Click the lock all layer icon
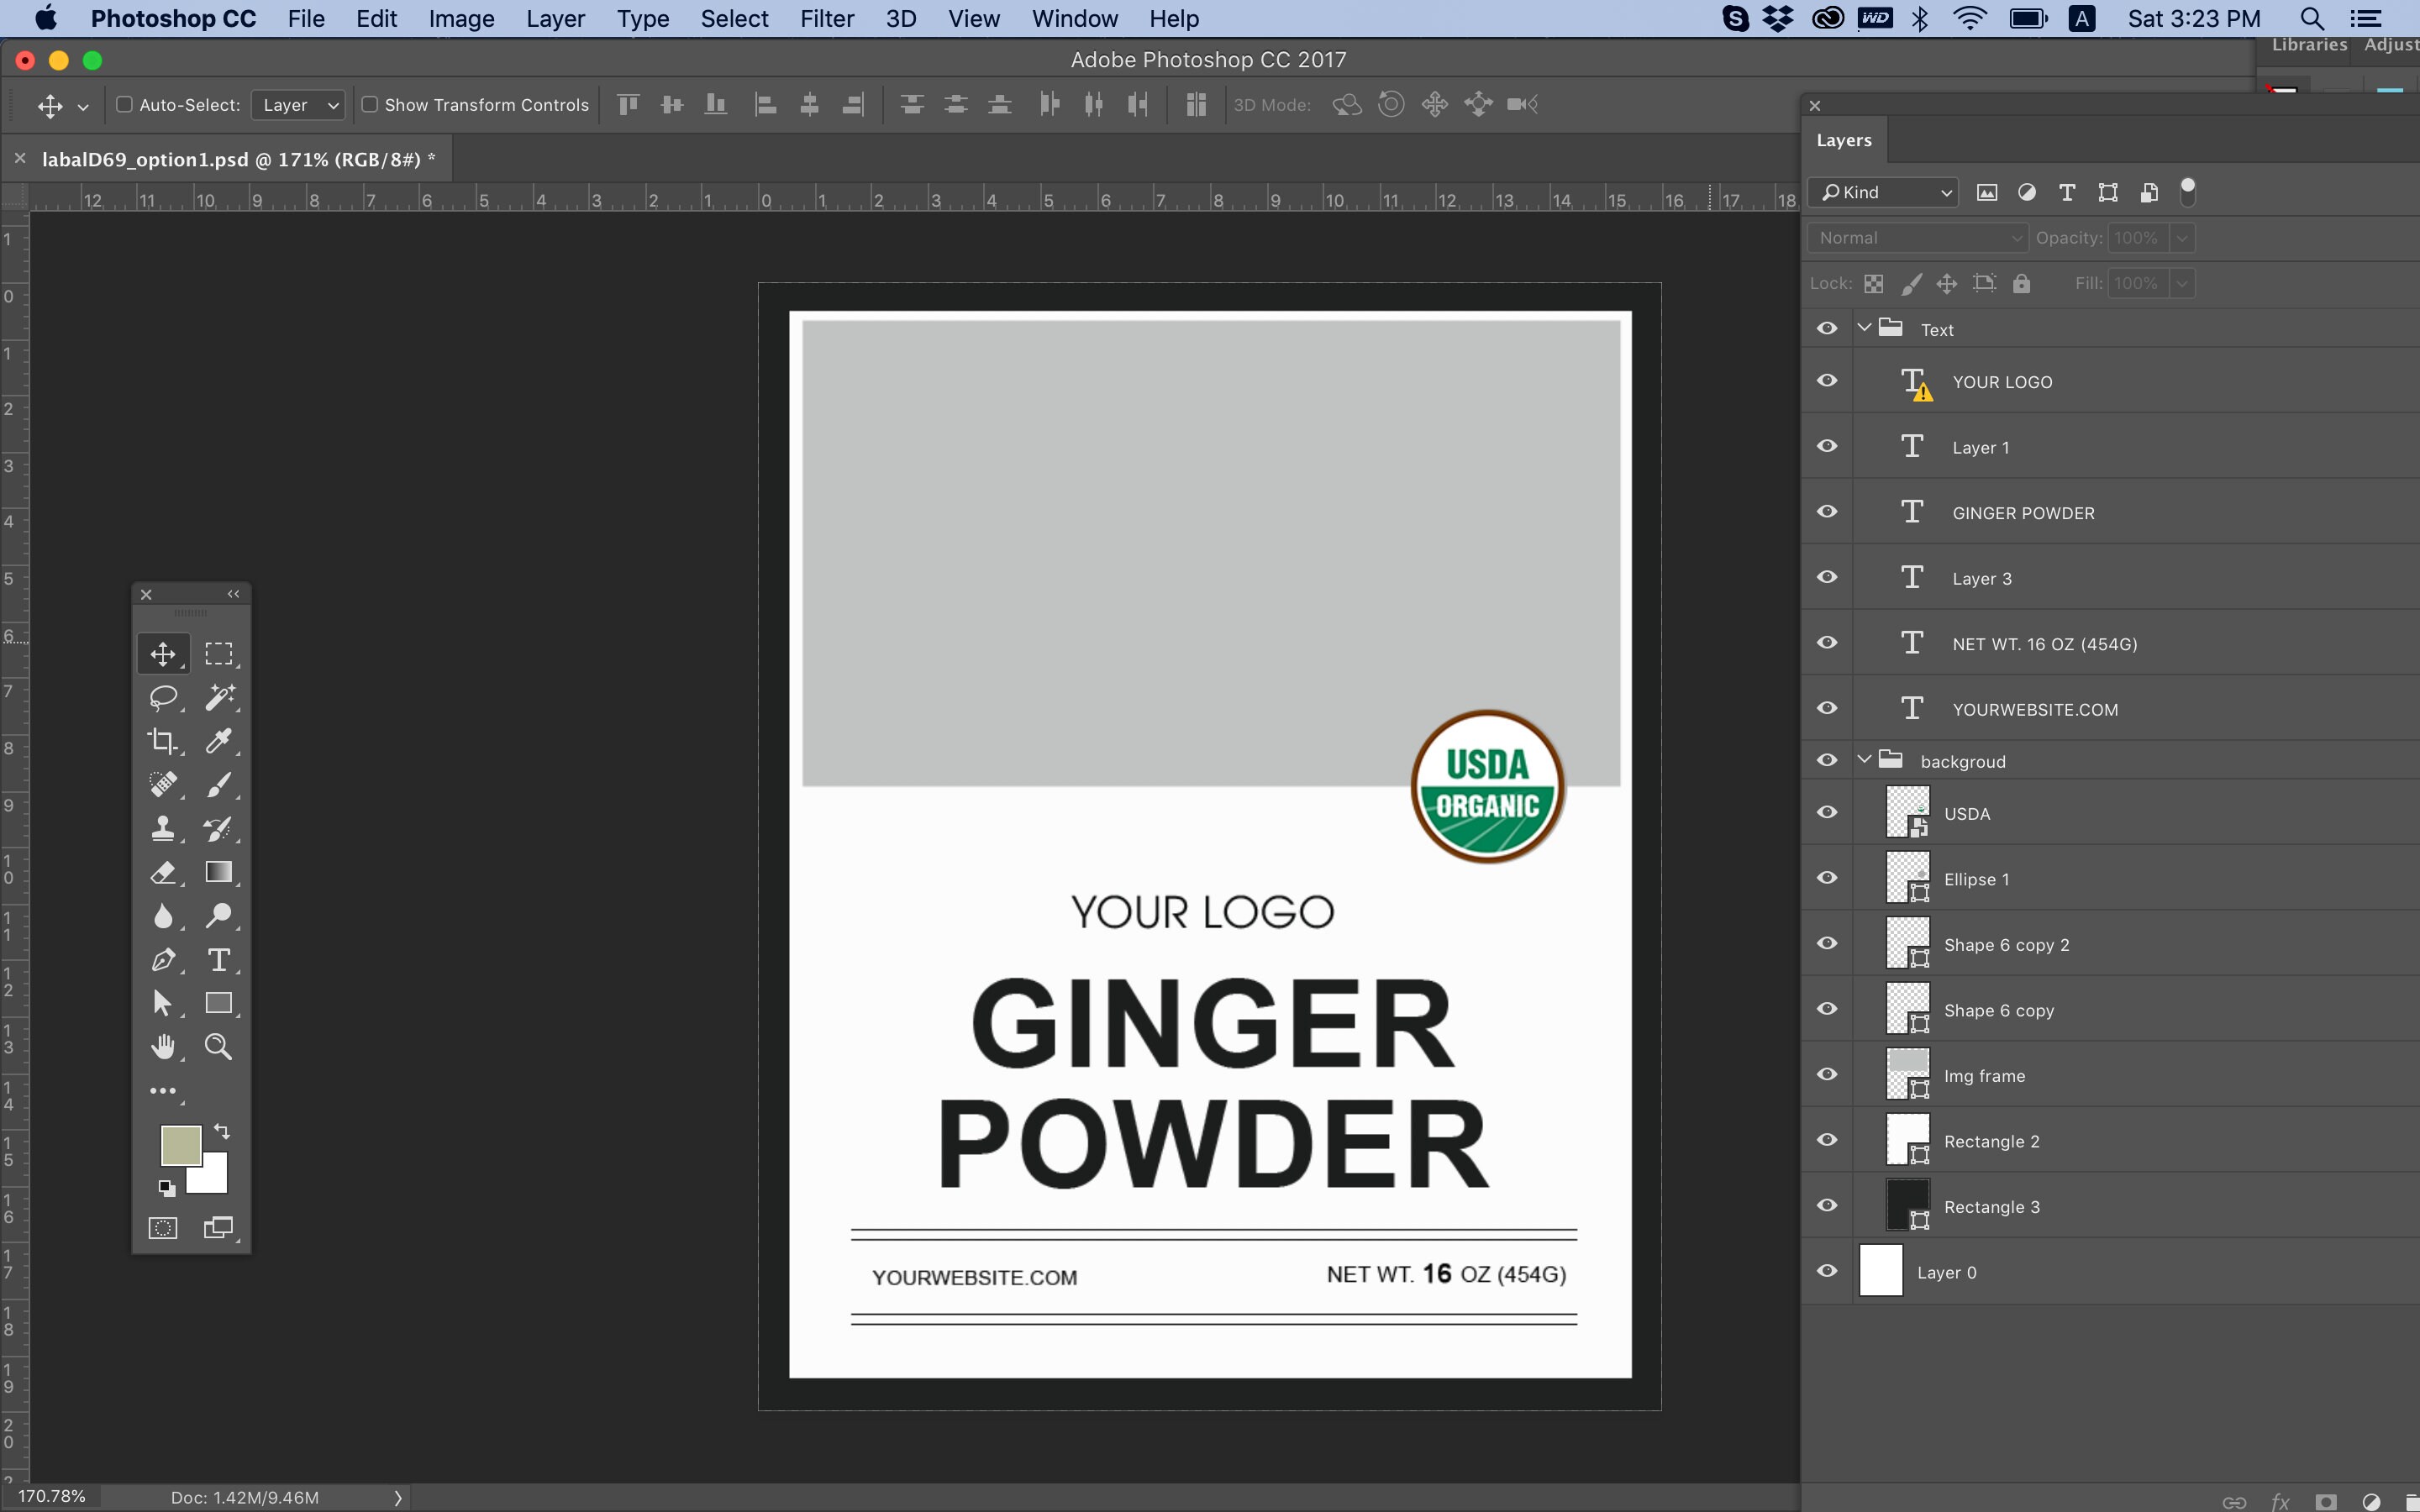This screenshot has width=2420, height=1512. (2021, 284)
